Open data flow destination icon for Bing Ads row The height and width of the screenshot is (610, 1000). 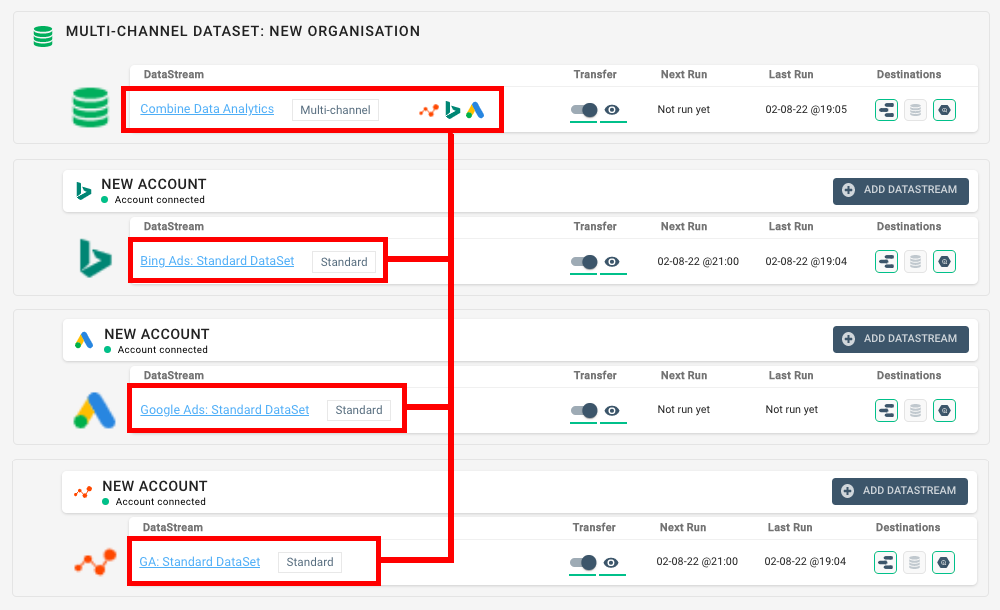point(886,262)
